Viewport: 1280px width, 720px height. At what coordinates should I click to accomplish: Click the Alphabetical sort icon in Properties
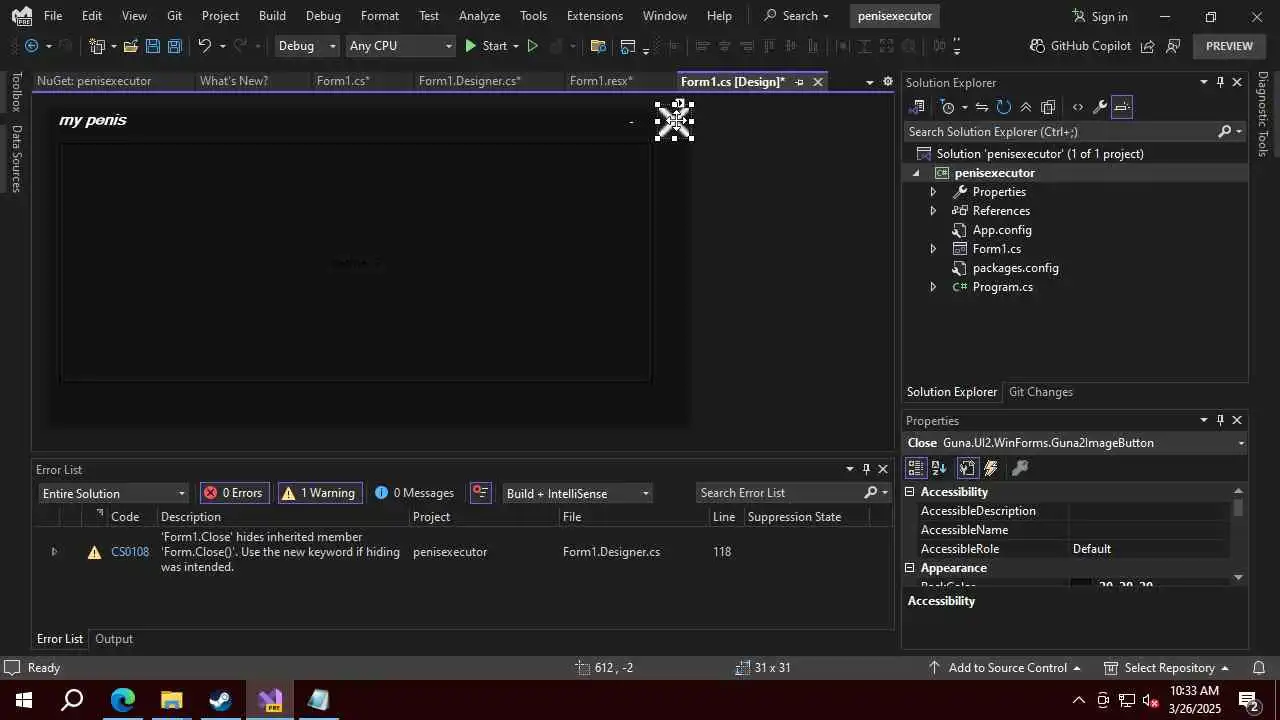click(939, 468)
